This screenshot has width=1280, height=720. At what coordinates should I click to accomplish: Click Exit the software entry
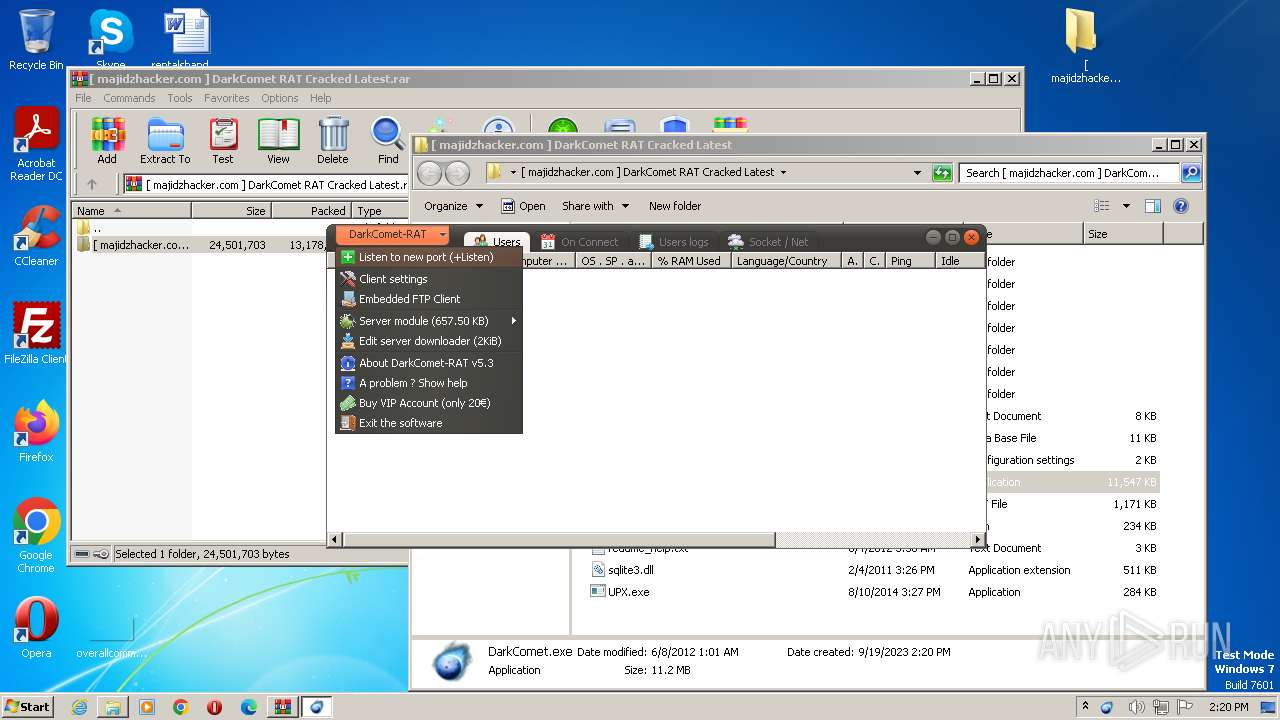coord(429,423)
